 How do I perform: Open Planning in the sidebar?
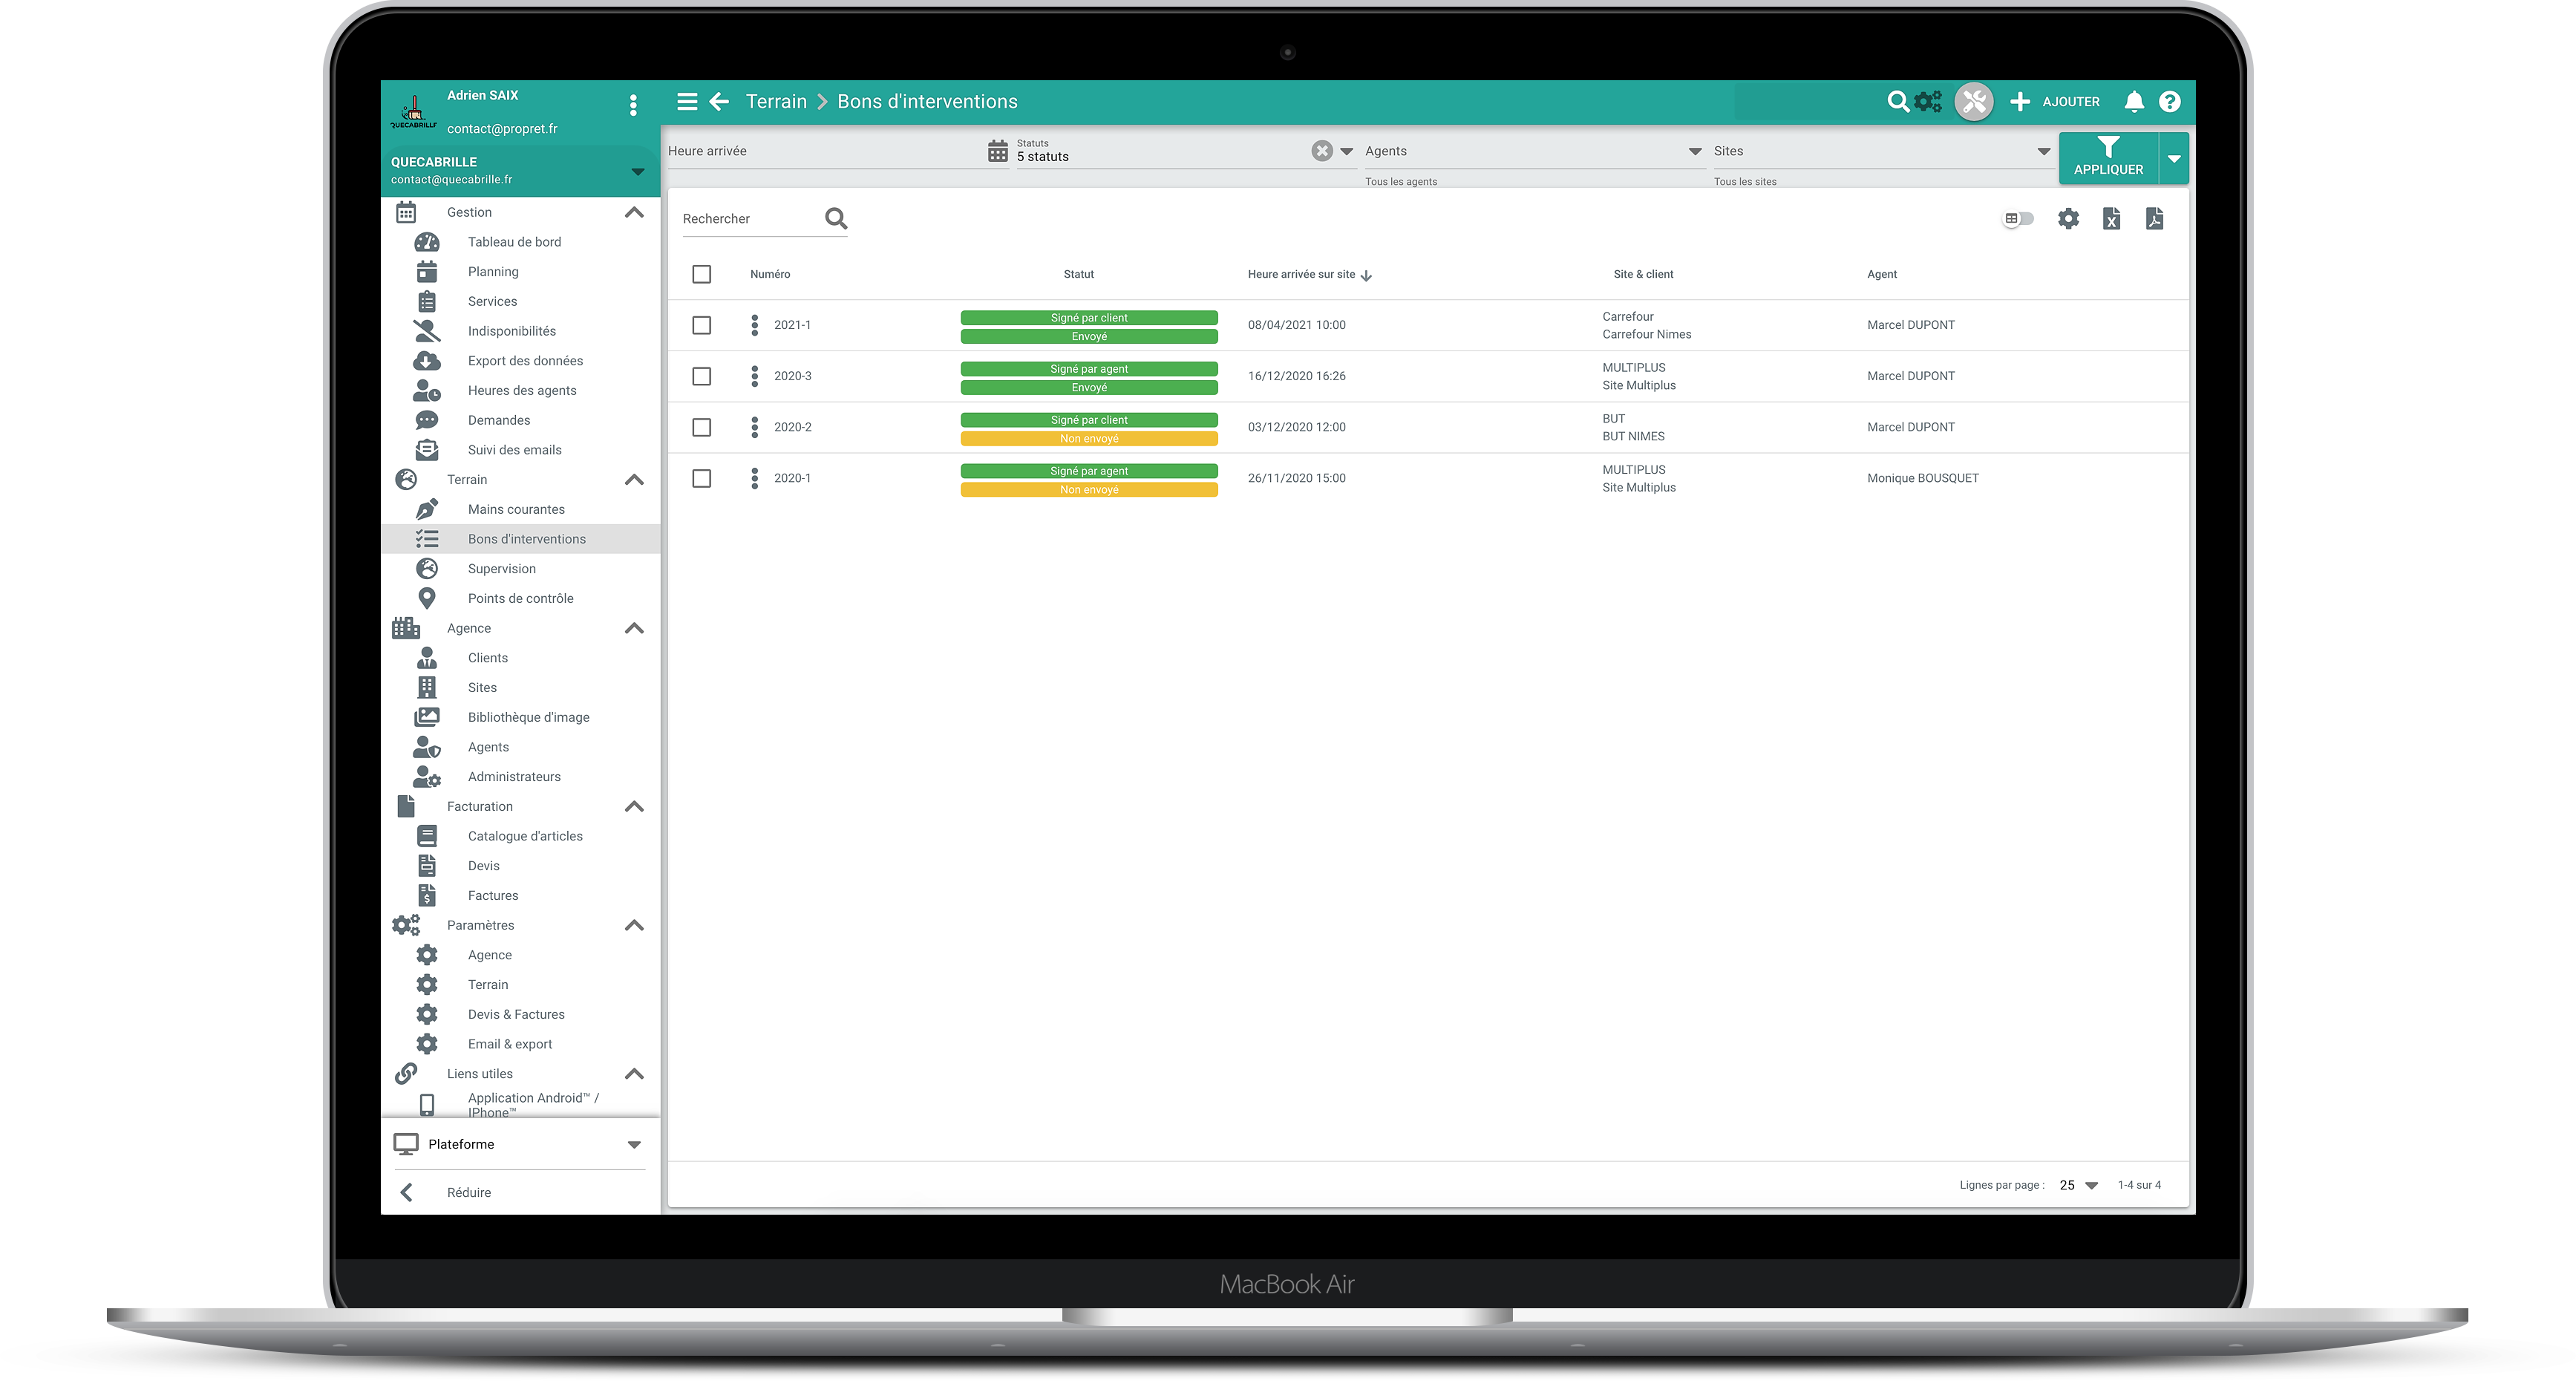(x=493, y=272)
